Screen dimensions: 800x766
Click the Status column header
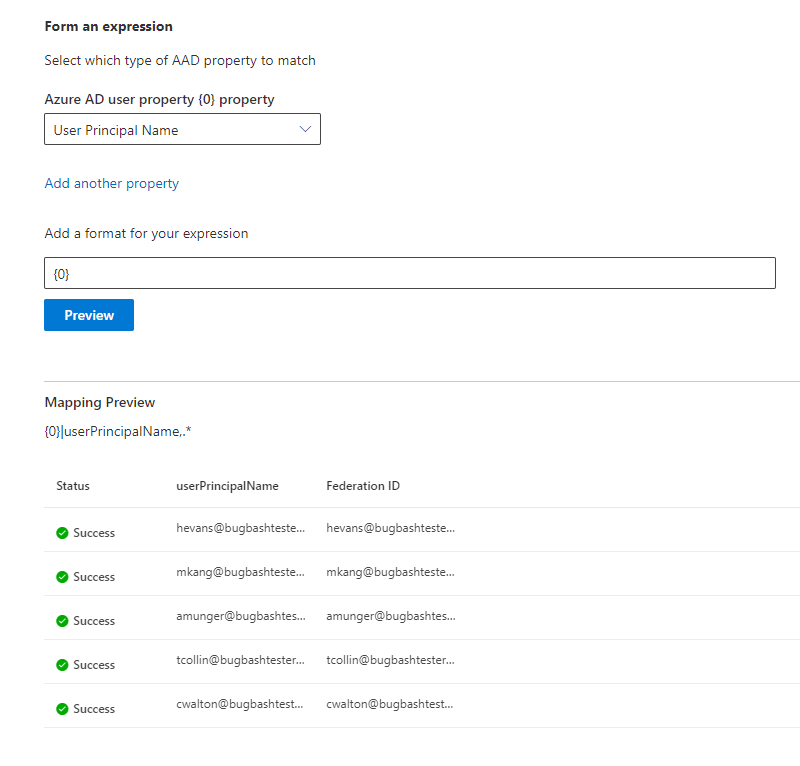point(73,486)
